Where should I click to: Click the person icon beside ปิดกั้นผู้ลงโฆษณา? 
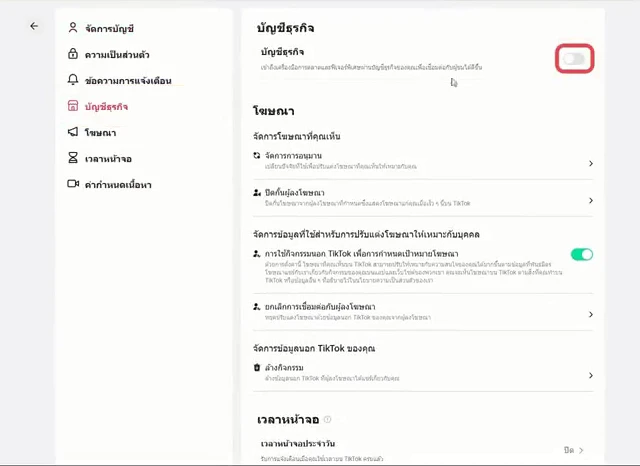pyautogui.click(x=257, y=192)
